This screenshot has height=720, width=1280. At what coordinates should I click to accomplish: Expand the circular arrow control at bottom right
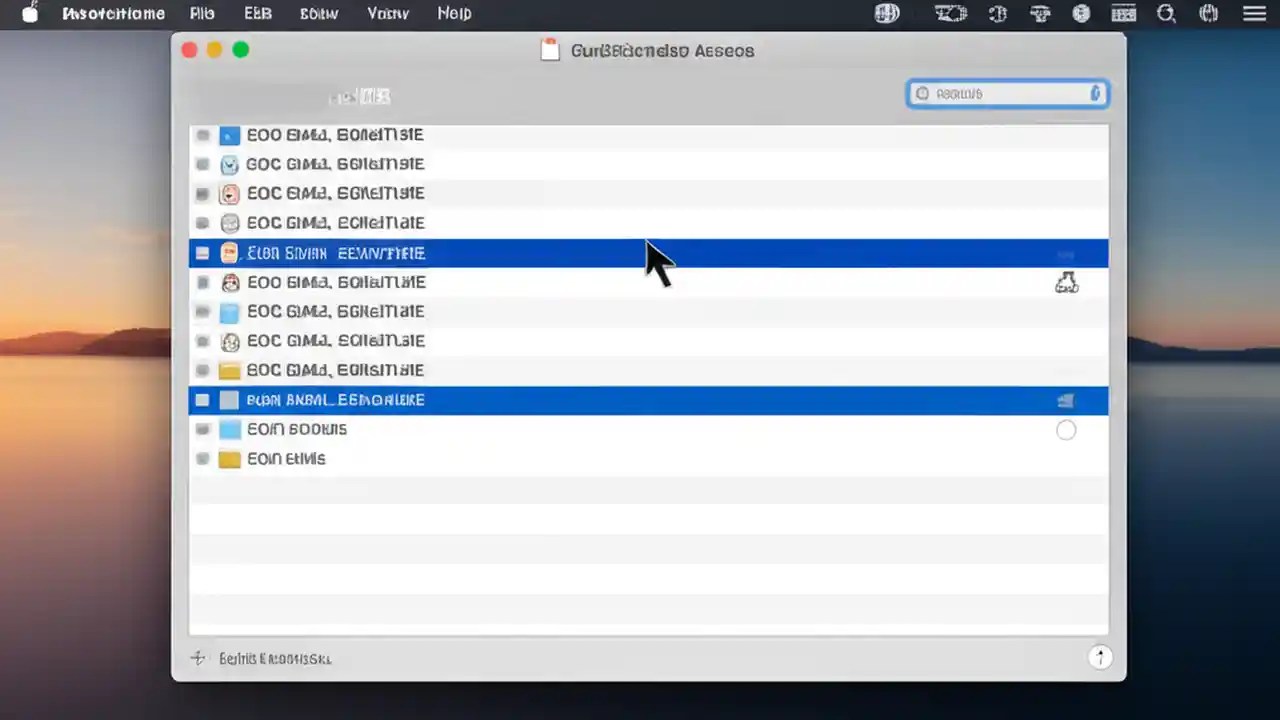(1100, 657)
